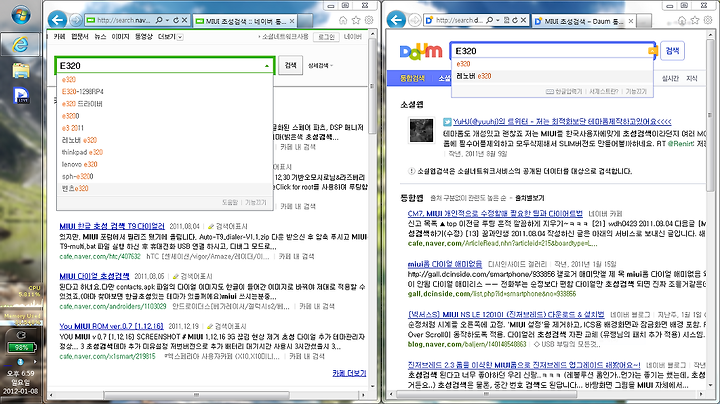Open Home in the Naver browser window
This screenshot has width=720, height=404.
(x=343, y=20)
